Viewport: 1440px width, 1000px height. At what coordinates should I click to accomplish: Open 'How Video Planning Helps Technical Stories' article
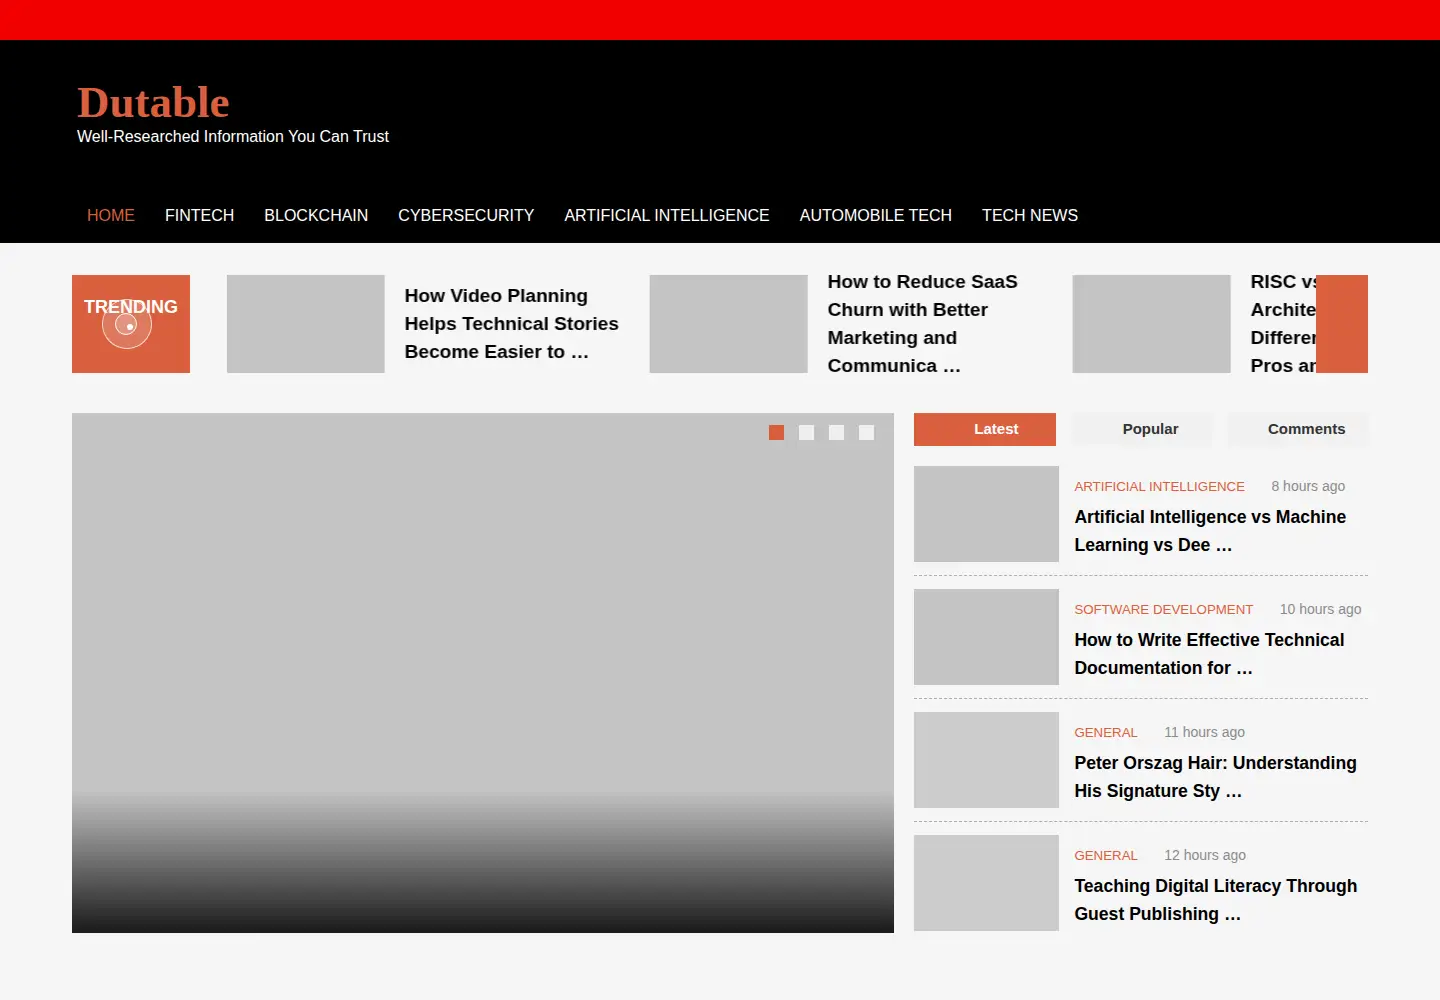511,324
